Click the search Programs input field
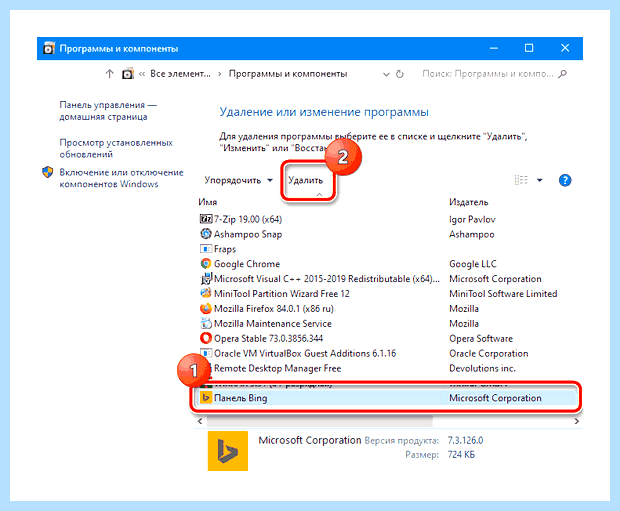 (487, 74)
